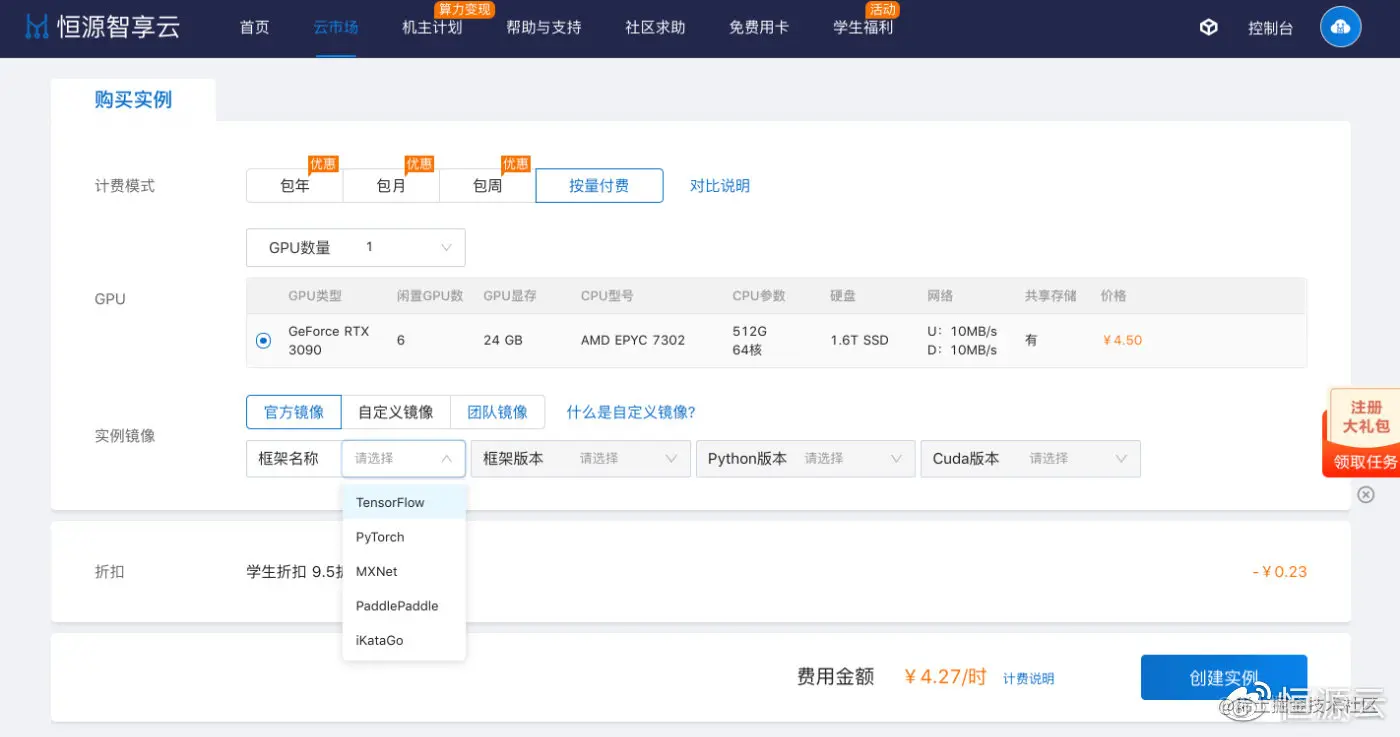1400x737 pixels.
Task: Click the 1.6T SSD cell
Action: [859, 340]
